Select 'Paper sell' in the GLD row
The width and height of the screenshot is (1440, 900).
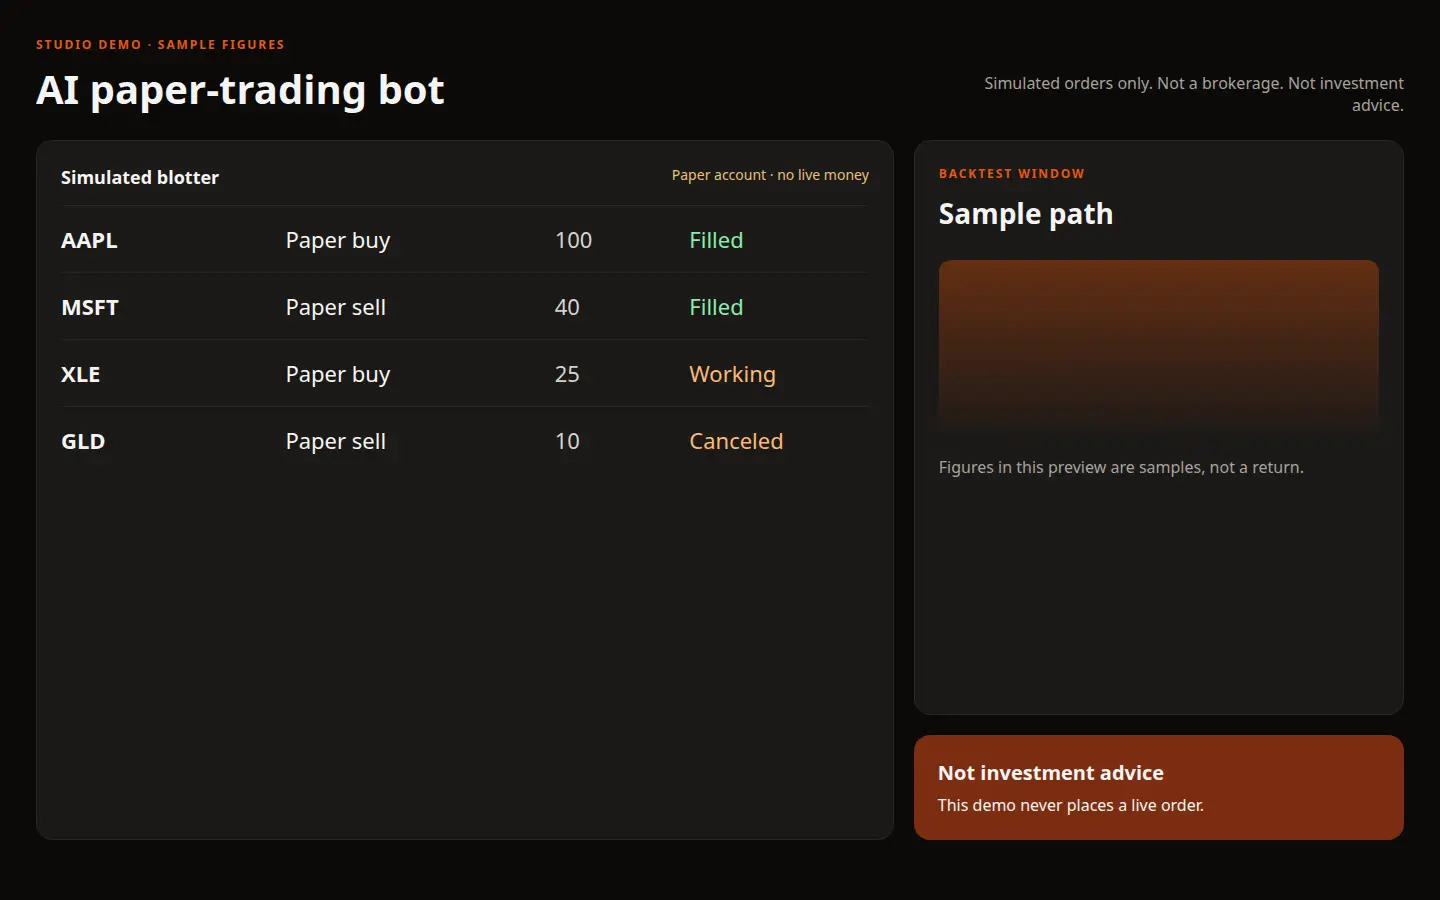pos(336,442)
